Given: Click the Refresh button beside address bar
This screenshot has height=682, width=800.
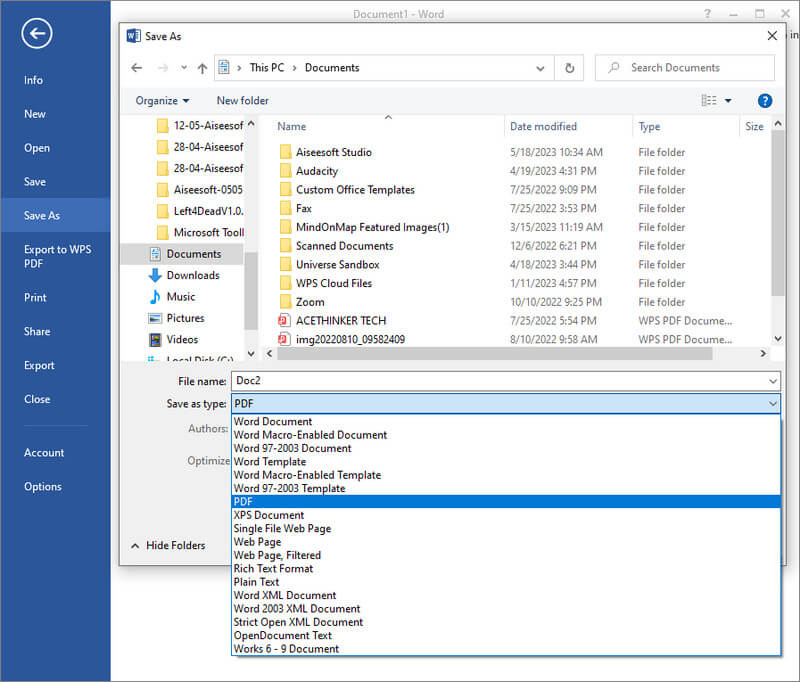Looking at the screenshot, I should (x=569, y=68).
